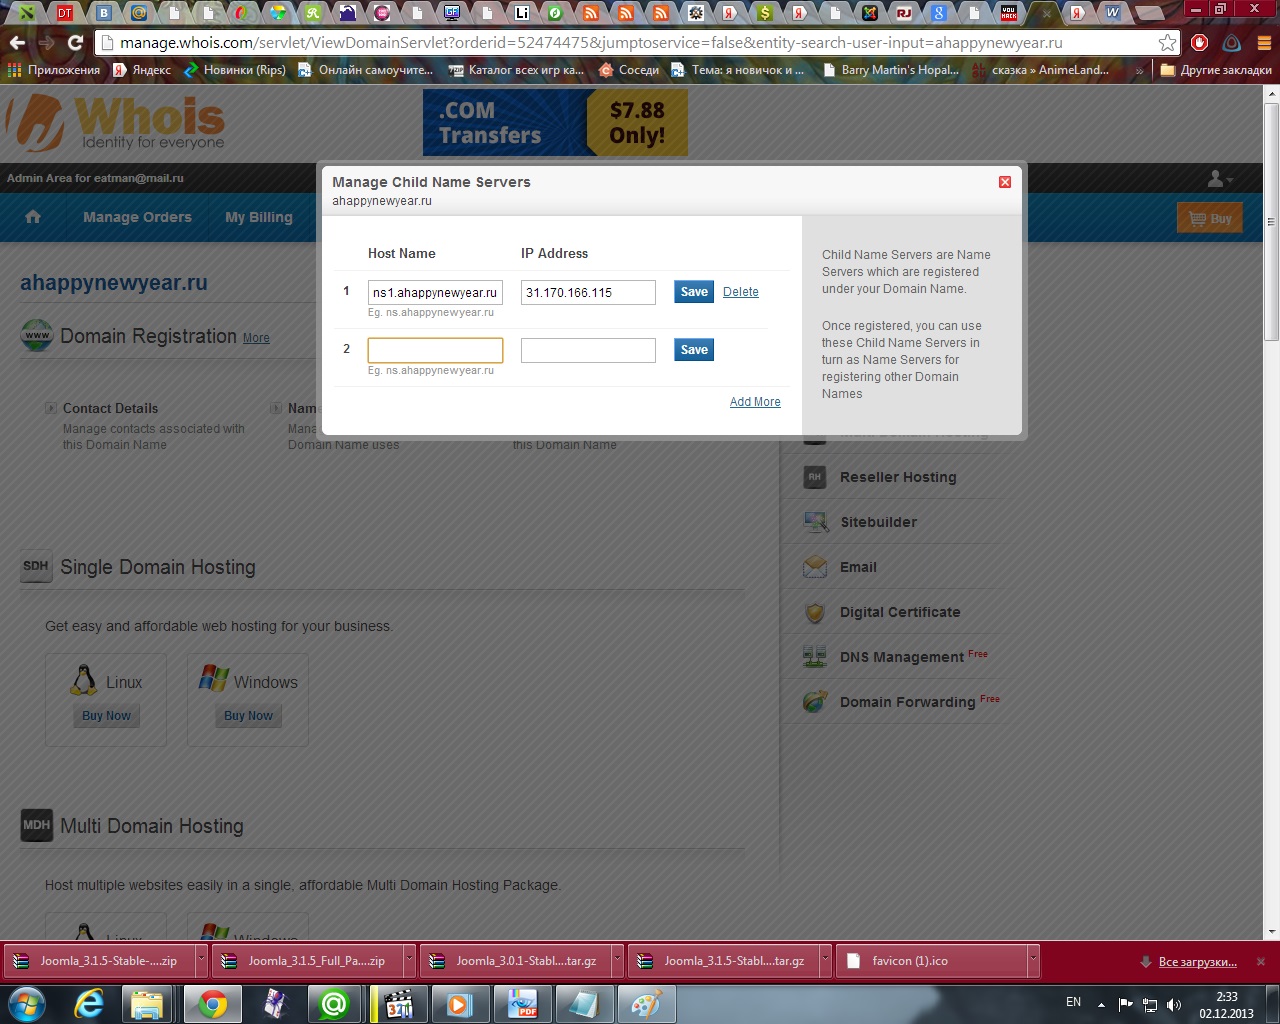
Task: Open the Новинки (Rips) bookmark
Action: 235,70
